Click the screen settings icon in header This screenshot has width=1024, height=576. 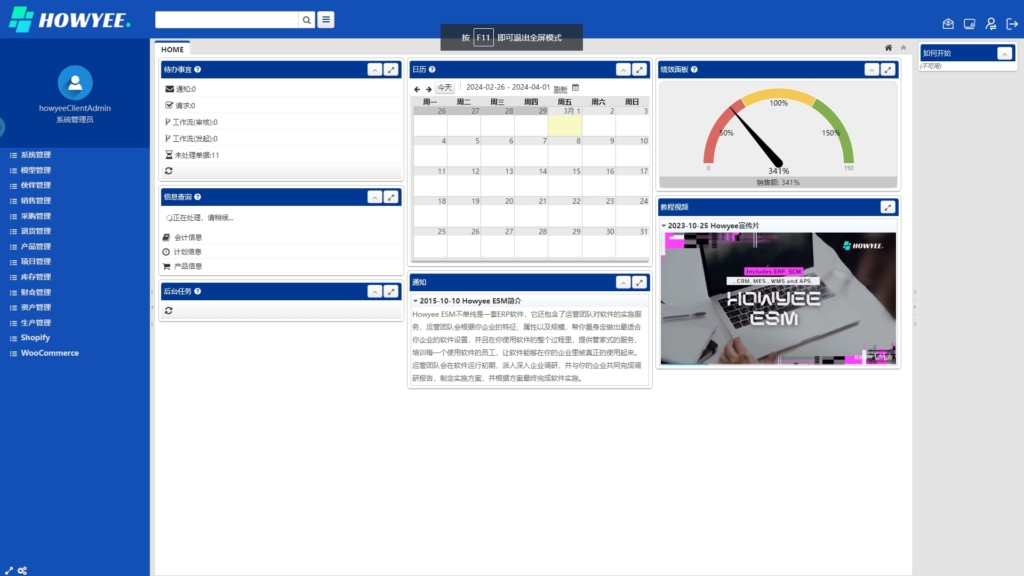(969, 24)
